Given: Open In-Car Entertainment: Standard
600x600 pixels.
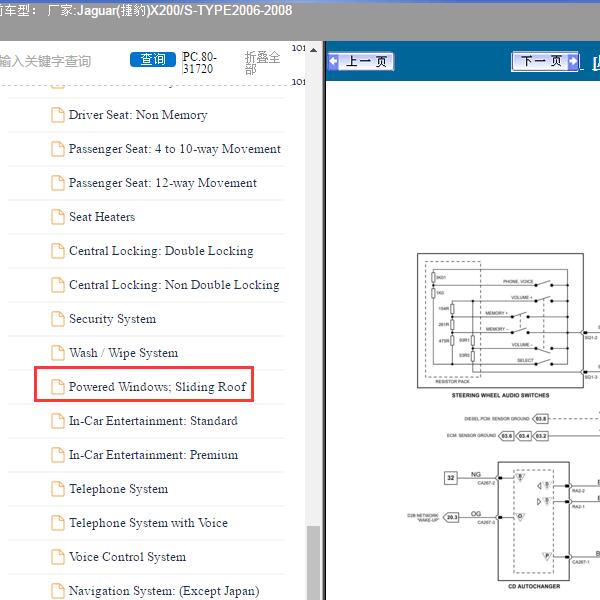Looking at the screenshot, I should (x=153, y=421).
